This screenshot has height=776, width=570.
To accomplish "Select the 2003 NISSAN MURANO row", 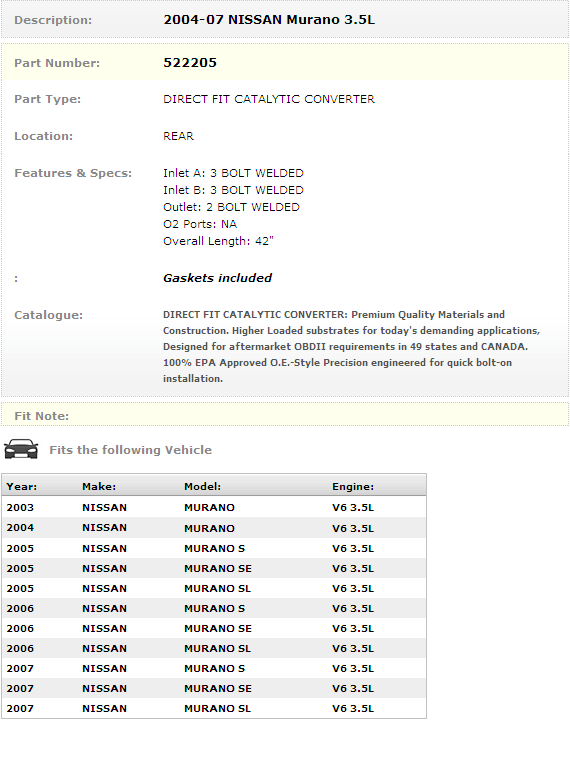I will click(214, 507).
